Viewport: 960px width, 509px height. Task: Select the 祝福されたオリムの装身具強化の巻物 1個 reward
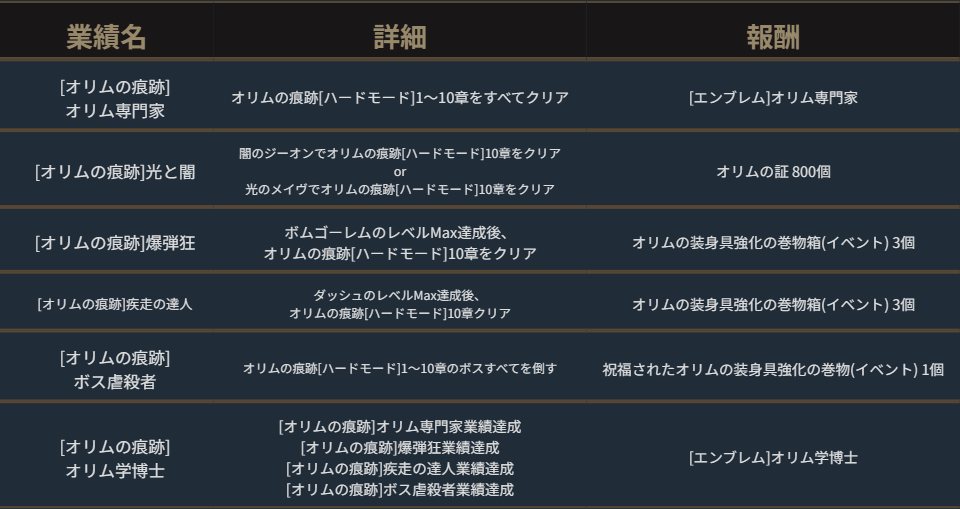[x=772, y=369]
